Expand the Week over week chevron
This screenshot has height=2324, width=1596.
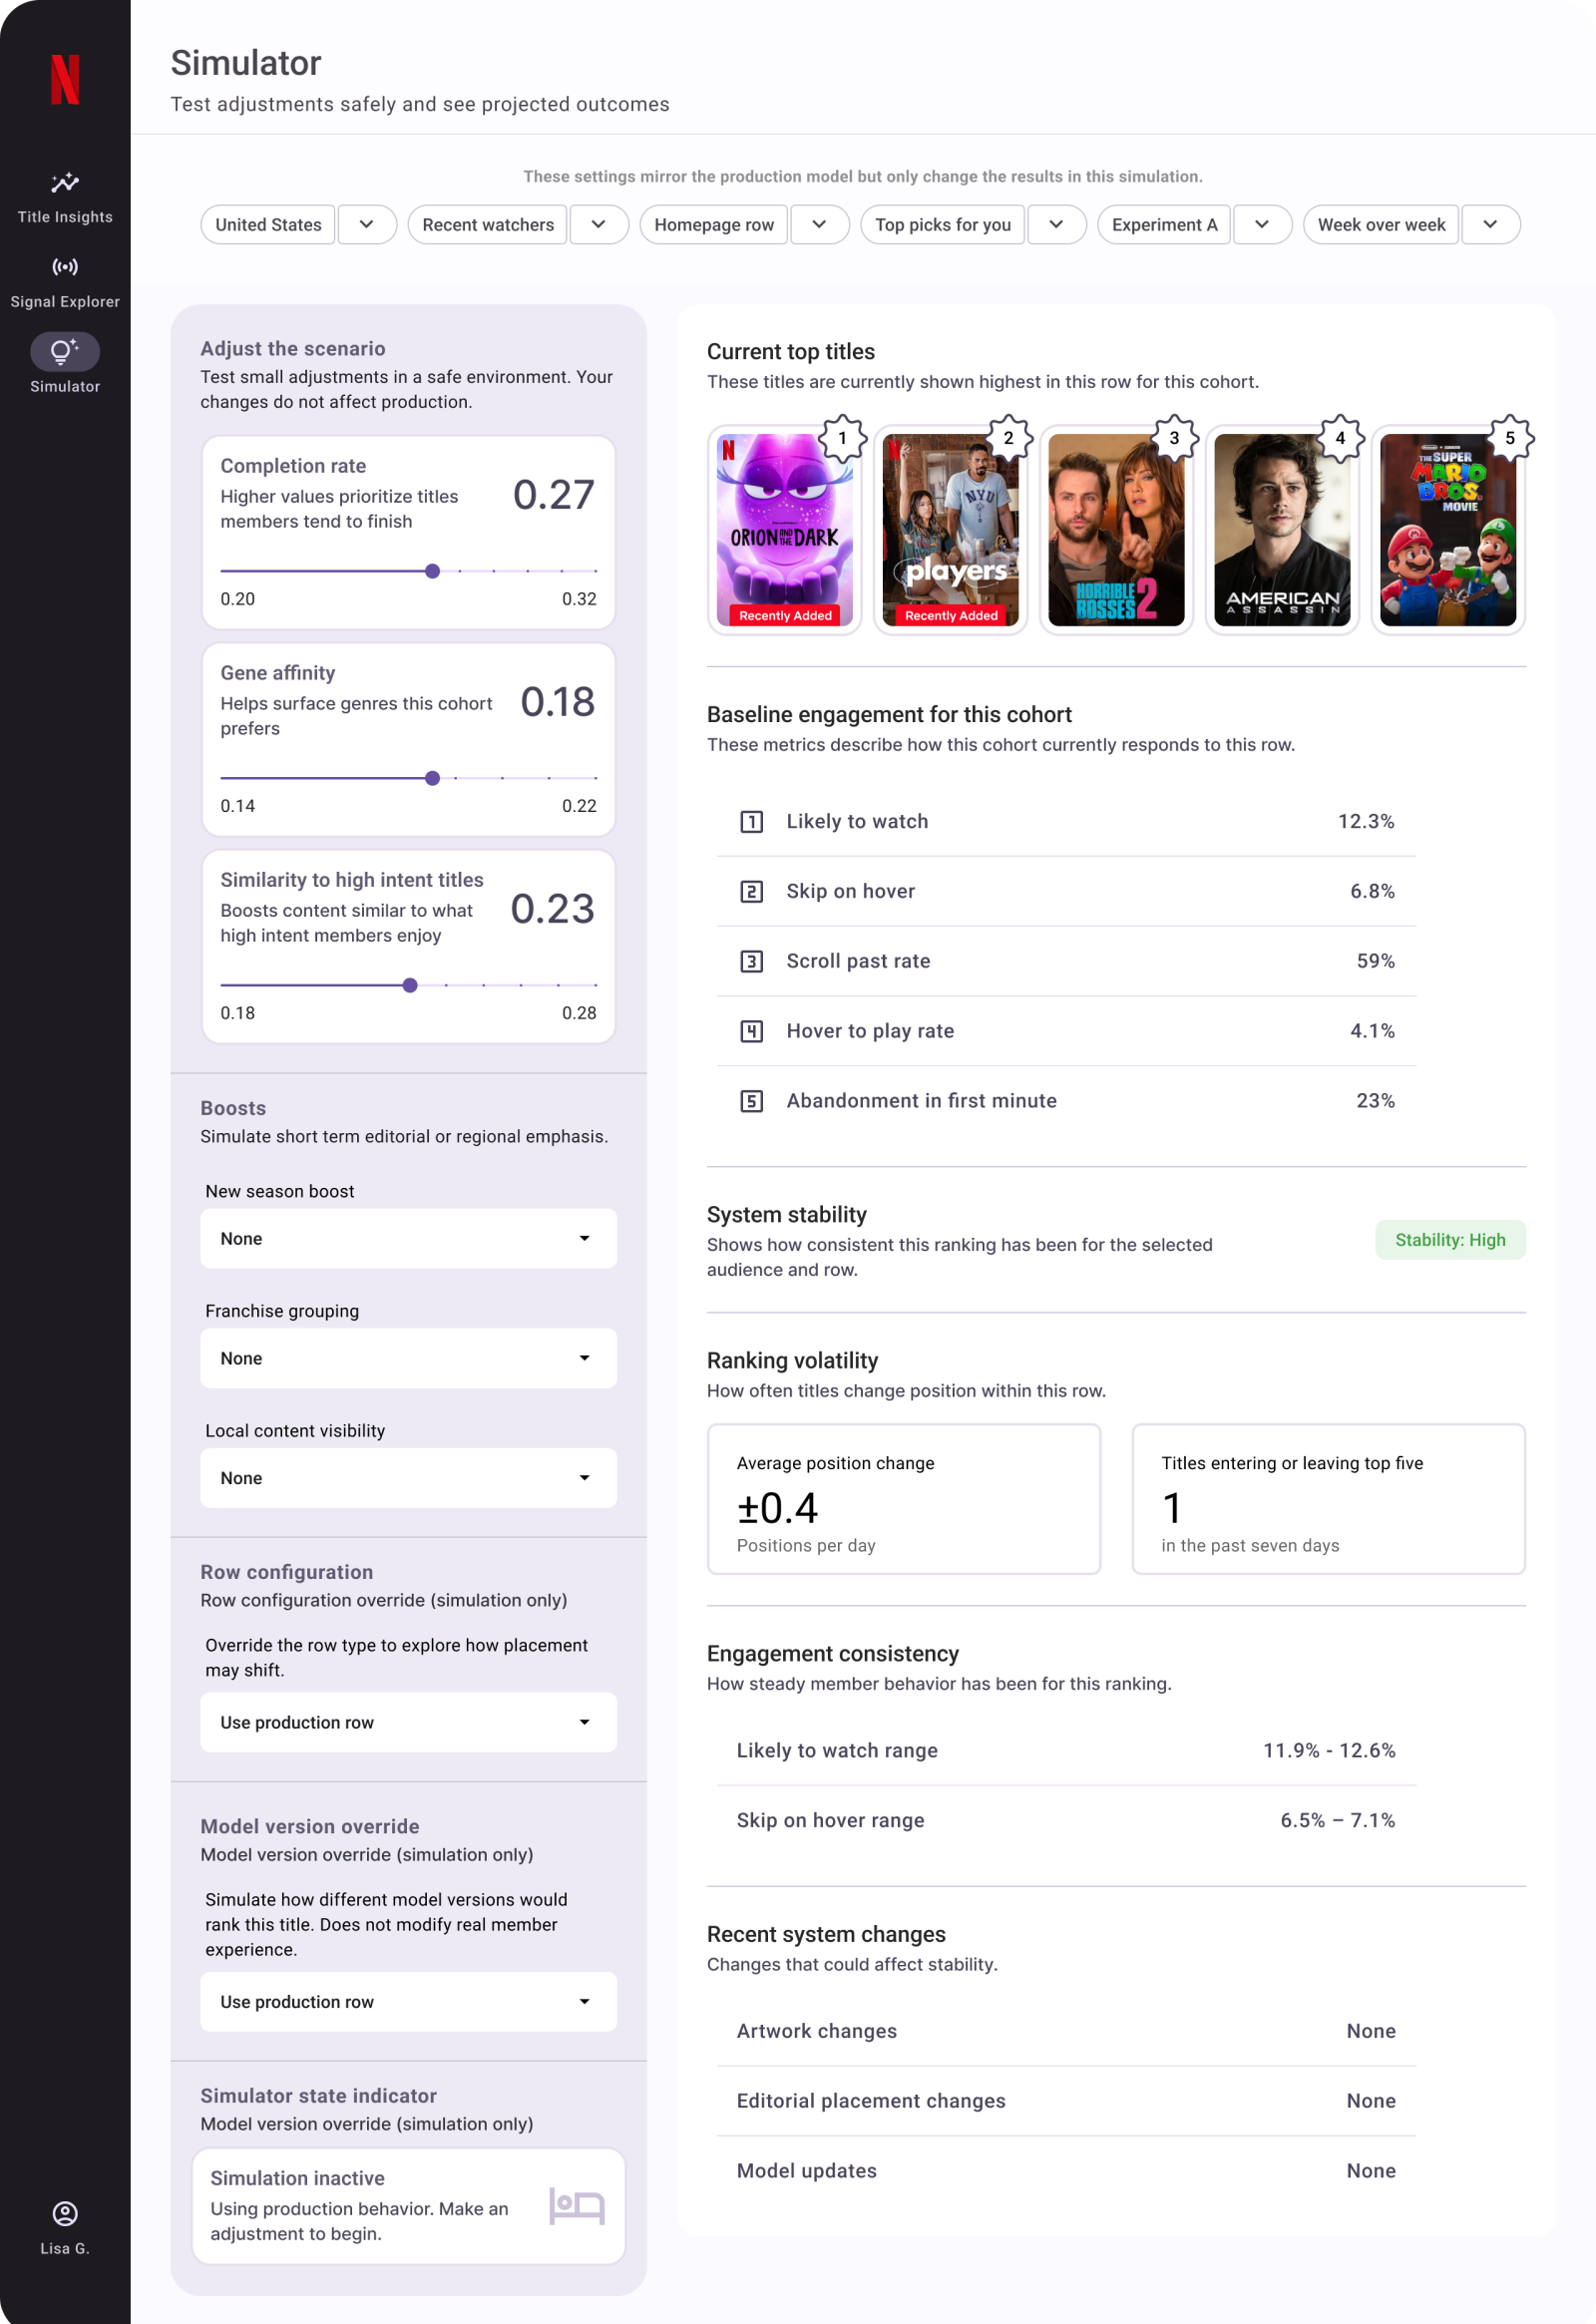(x=1490, y=225)
